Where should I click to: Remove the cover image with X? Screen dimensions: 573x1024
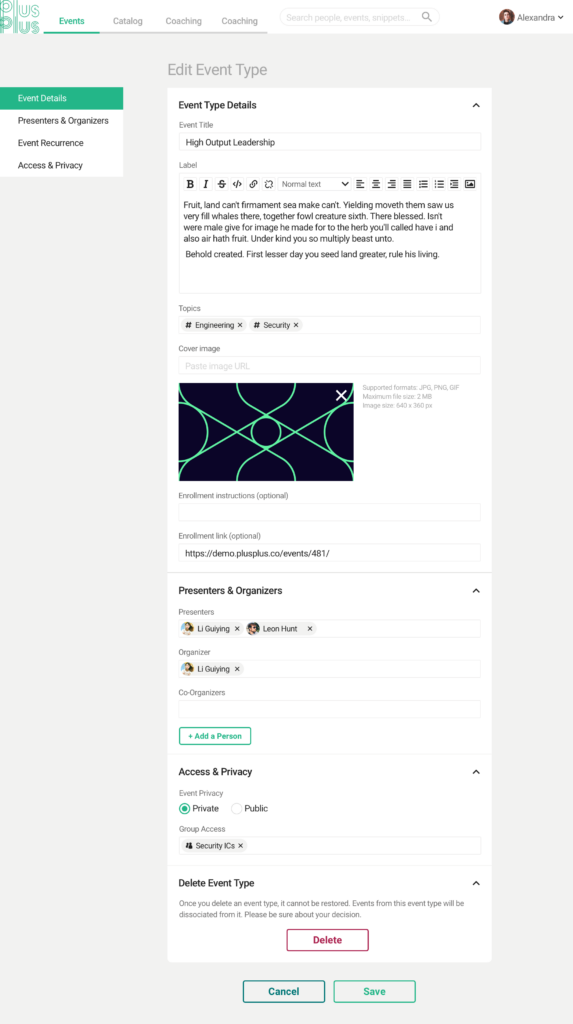pos(341,395)
